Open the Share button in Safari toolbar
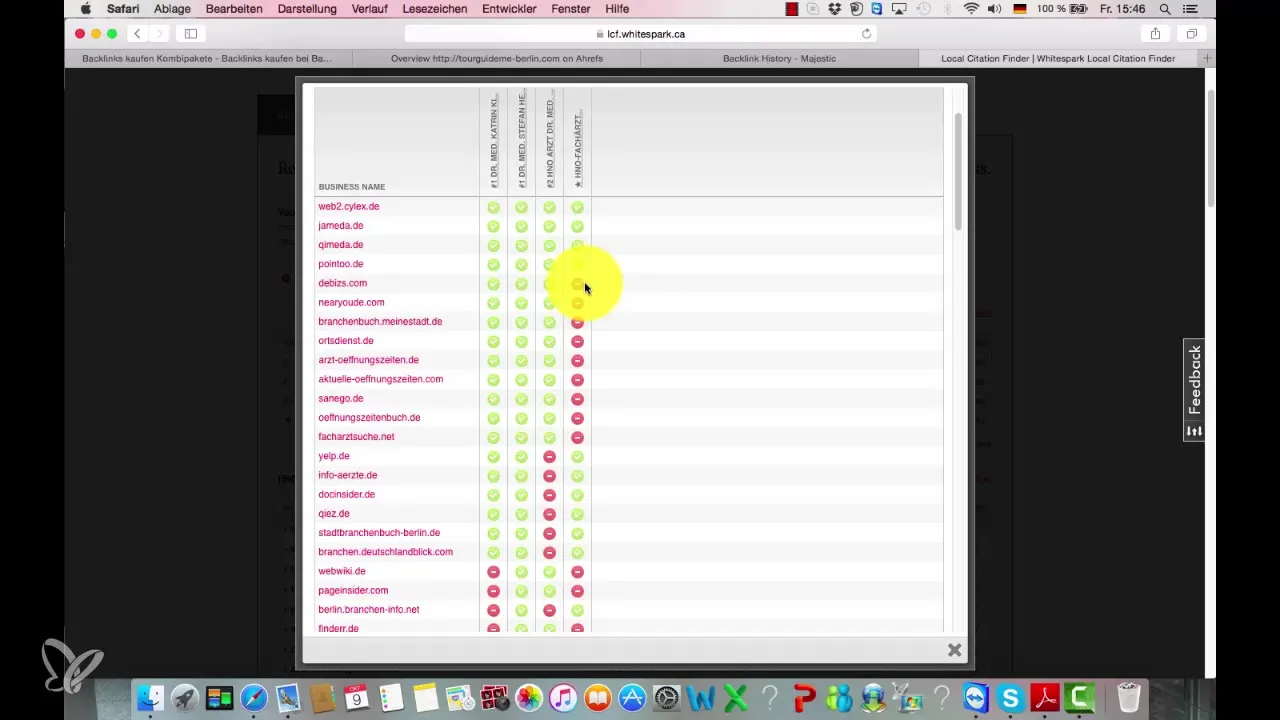1280x720 pixels. [1155, 33]
